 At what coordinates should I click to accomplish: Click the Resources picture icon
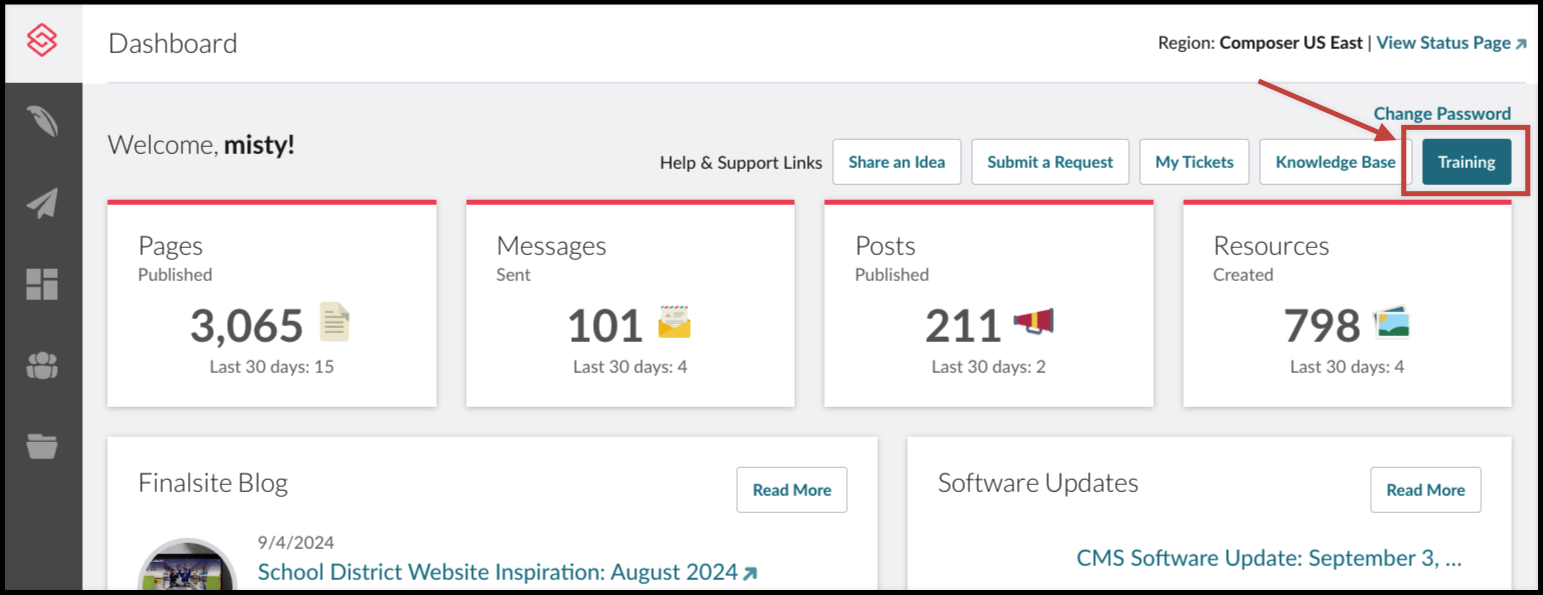1392,323
